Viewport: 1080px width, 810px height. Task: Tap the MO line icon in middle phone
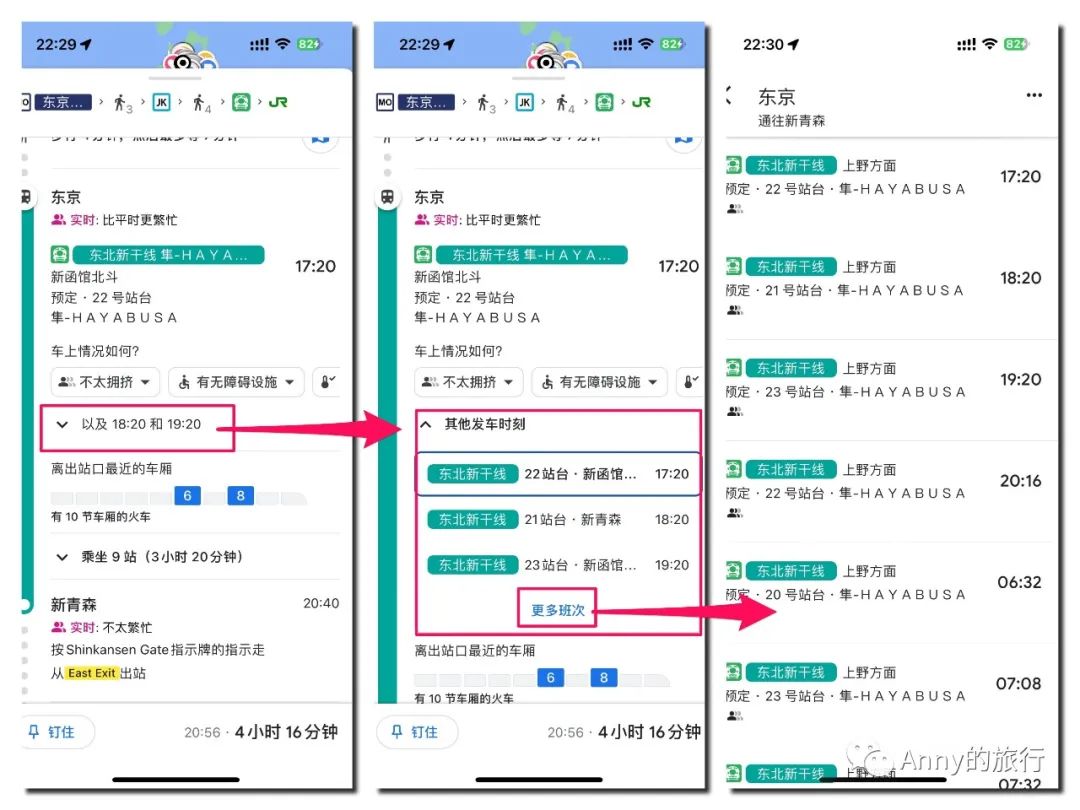pos(385,103)
